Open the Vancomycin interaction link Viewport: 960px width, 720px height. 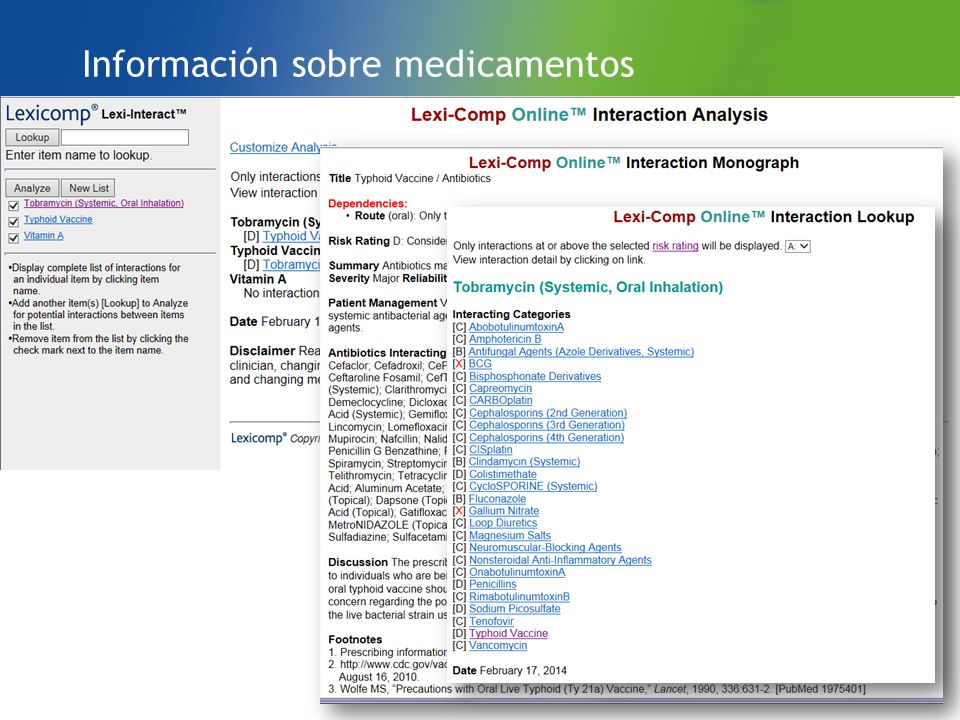(x=498, y=645)
